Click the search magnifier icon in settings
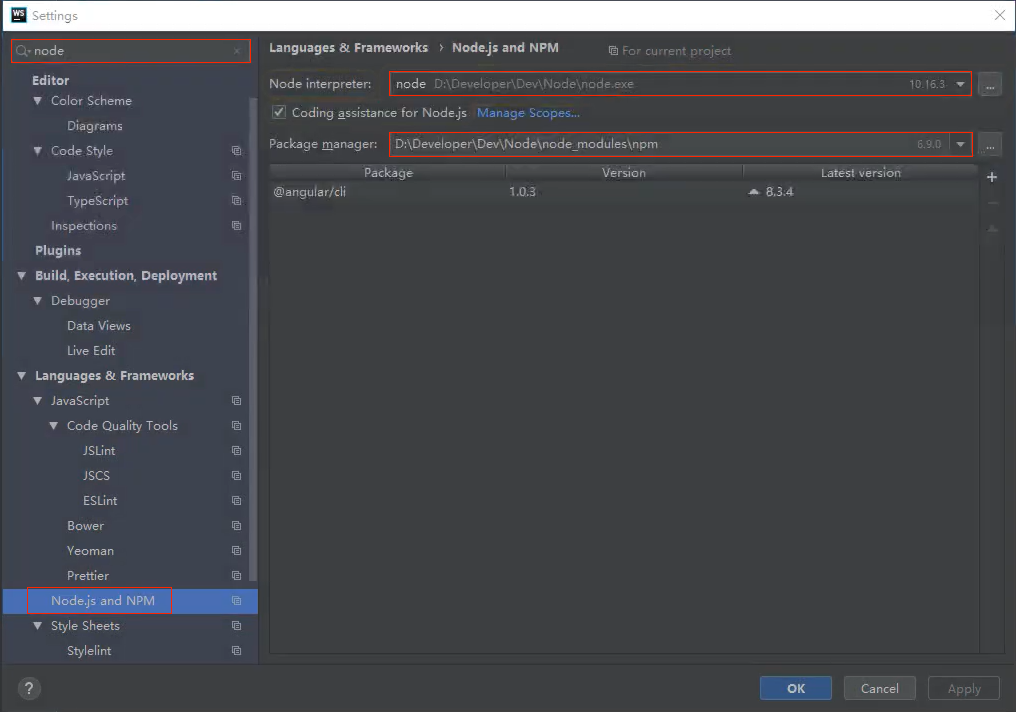 click(23, 51)
